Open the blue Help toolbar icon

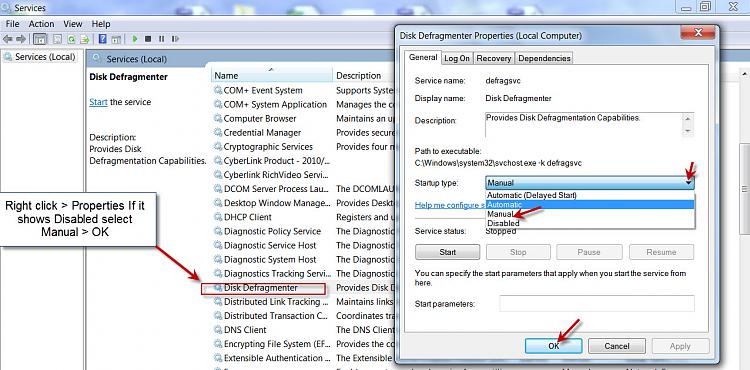[102, 39]
